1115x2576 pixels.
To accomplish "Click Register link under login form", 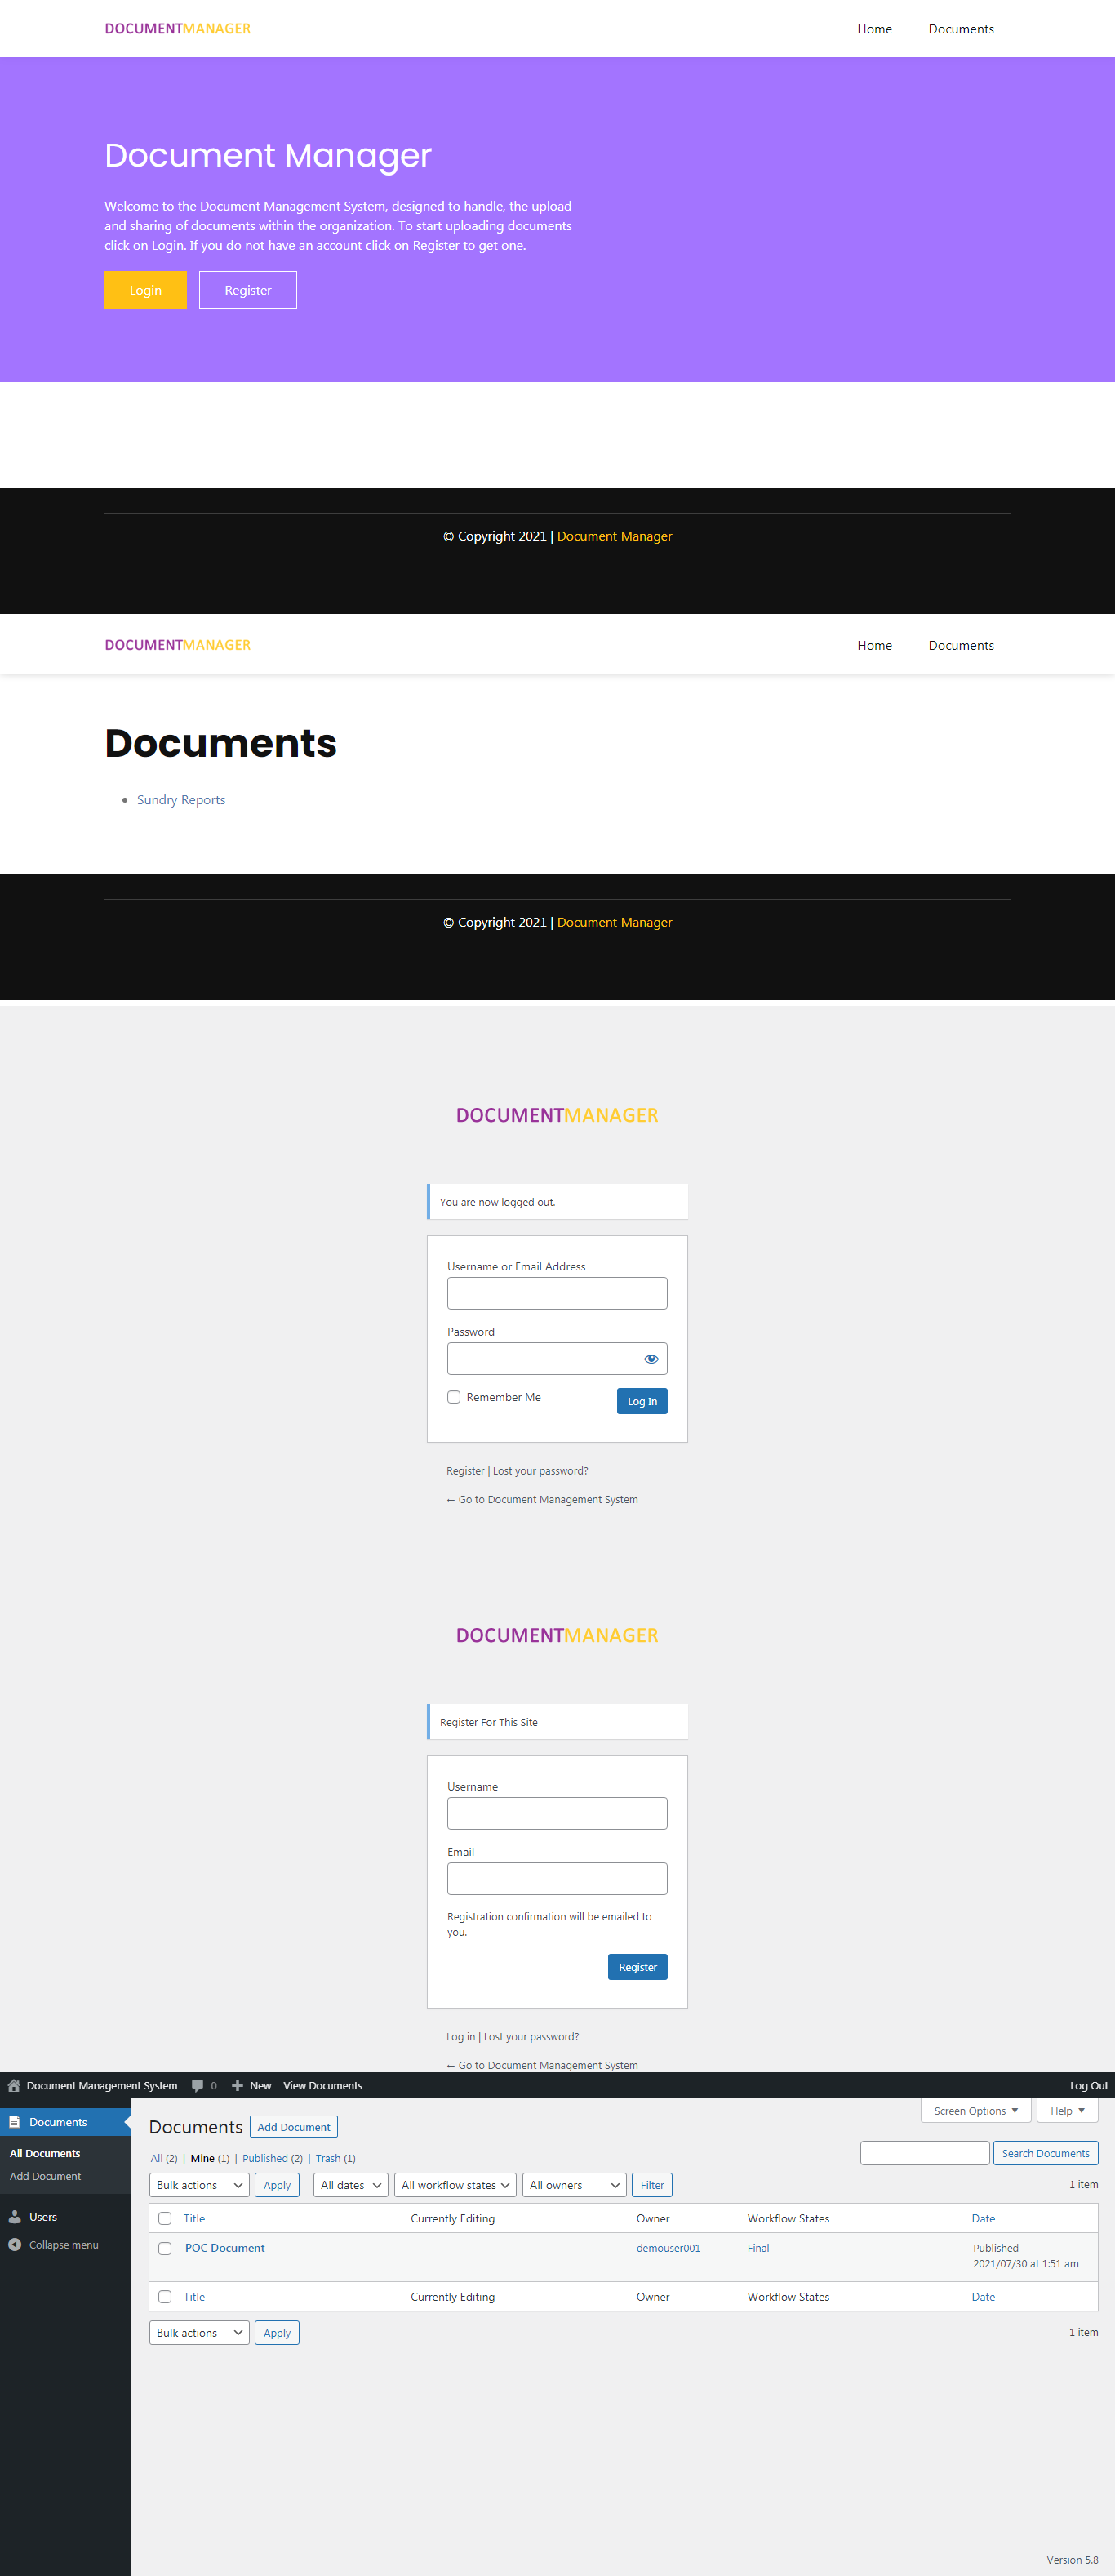I will click(465, 1471).
